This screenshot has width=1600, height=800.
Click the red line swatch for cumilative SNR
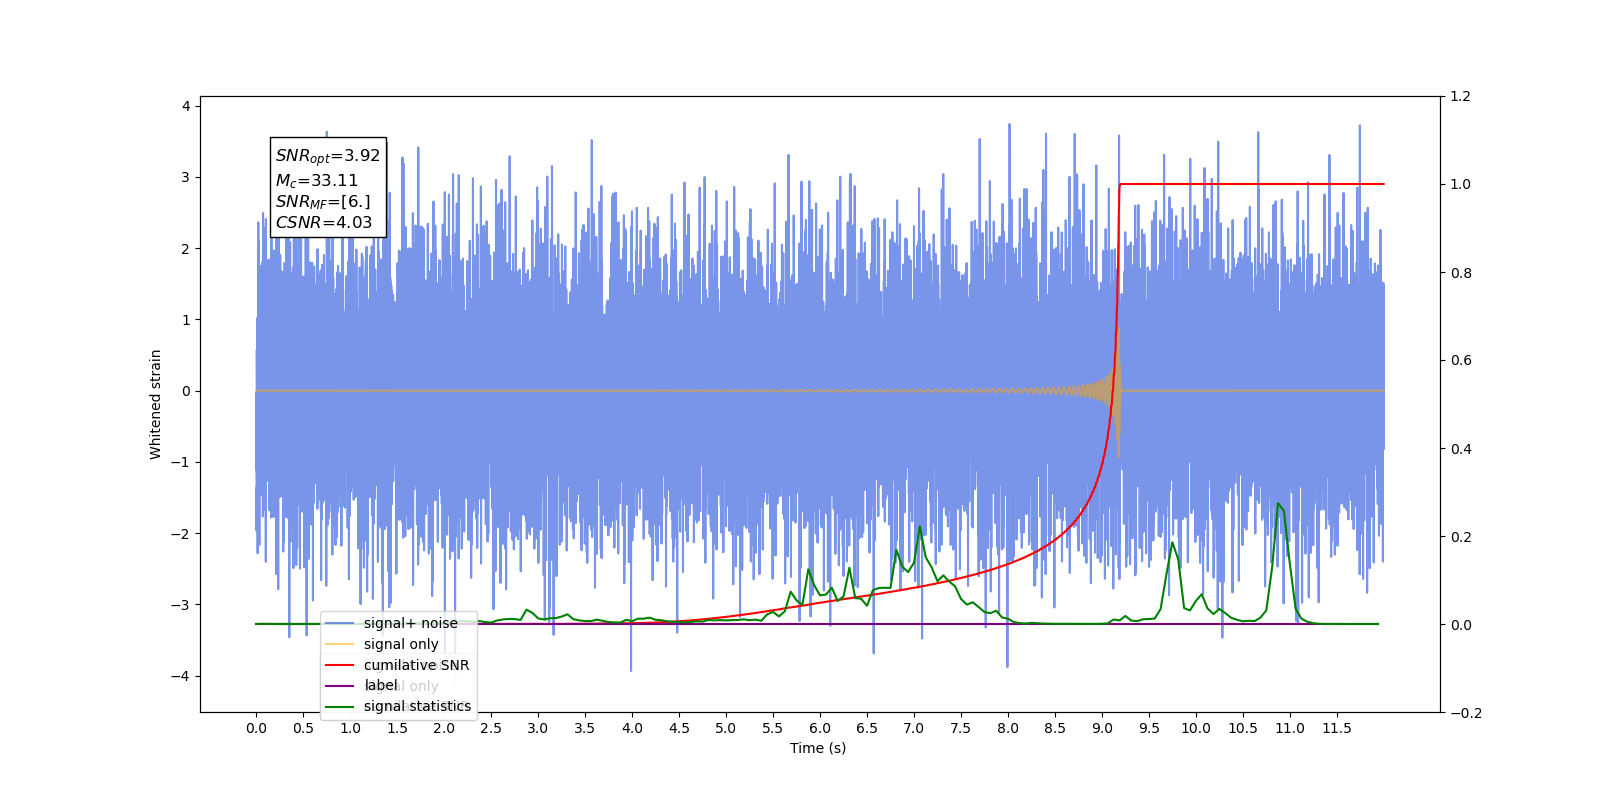(x=340, y=665)
